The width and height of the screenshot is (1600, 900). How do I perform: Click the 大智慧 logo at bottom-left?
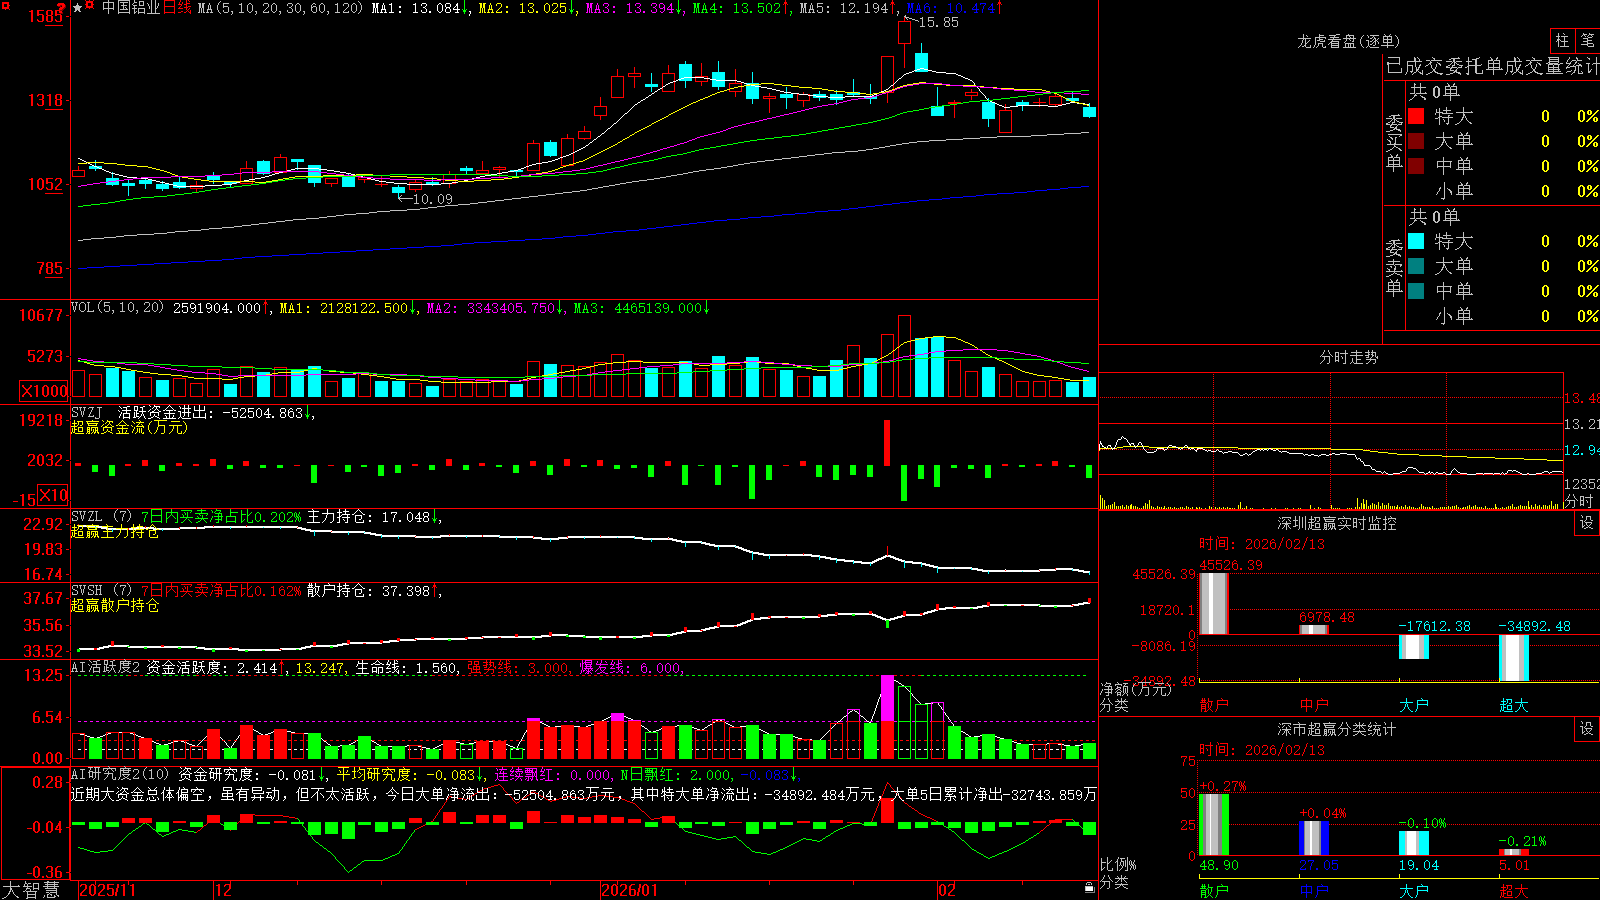[x=31, y=890]
